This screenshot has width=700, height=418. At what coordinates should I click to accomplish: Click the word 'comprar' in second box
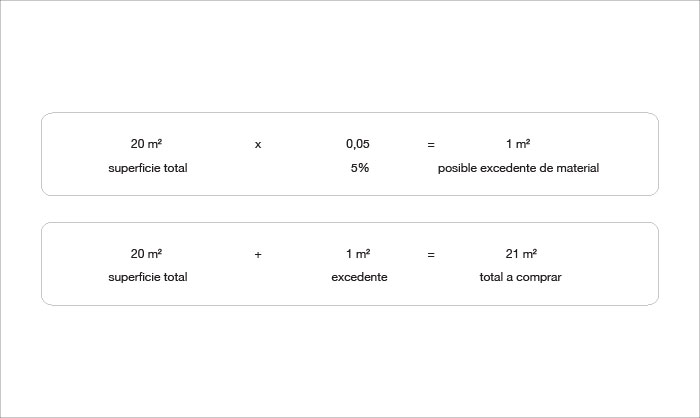click(539, 277)
